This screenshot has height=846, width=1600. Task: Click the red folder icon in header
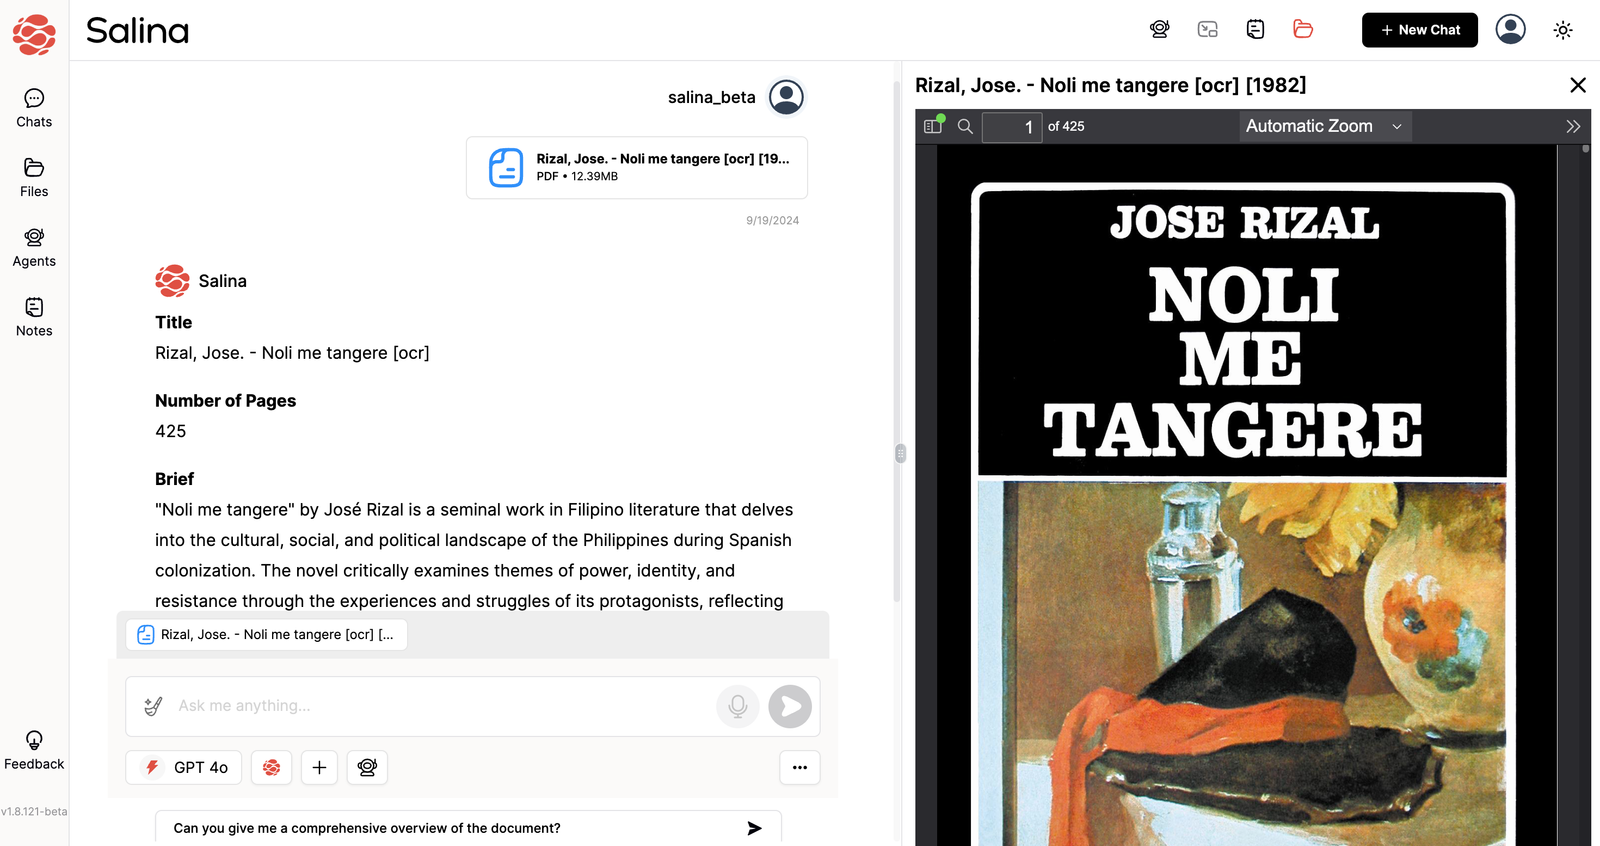tap(1303, 30)
